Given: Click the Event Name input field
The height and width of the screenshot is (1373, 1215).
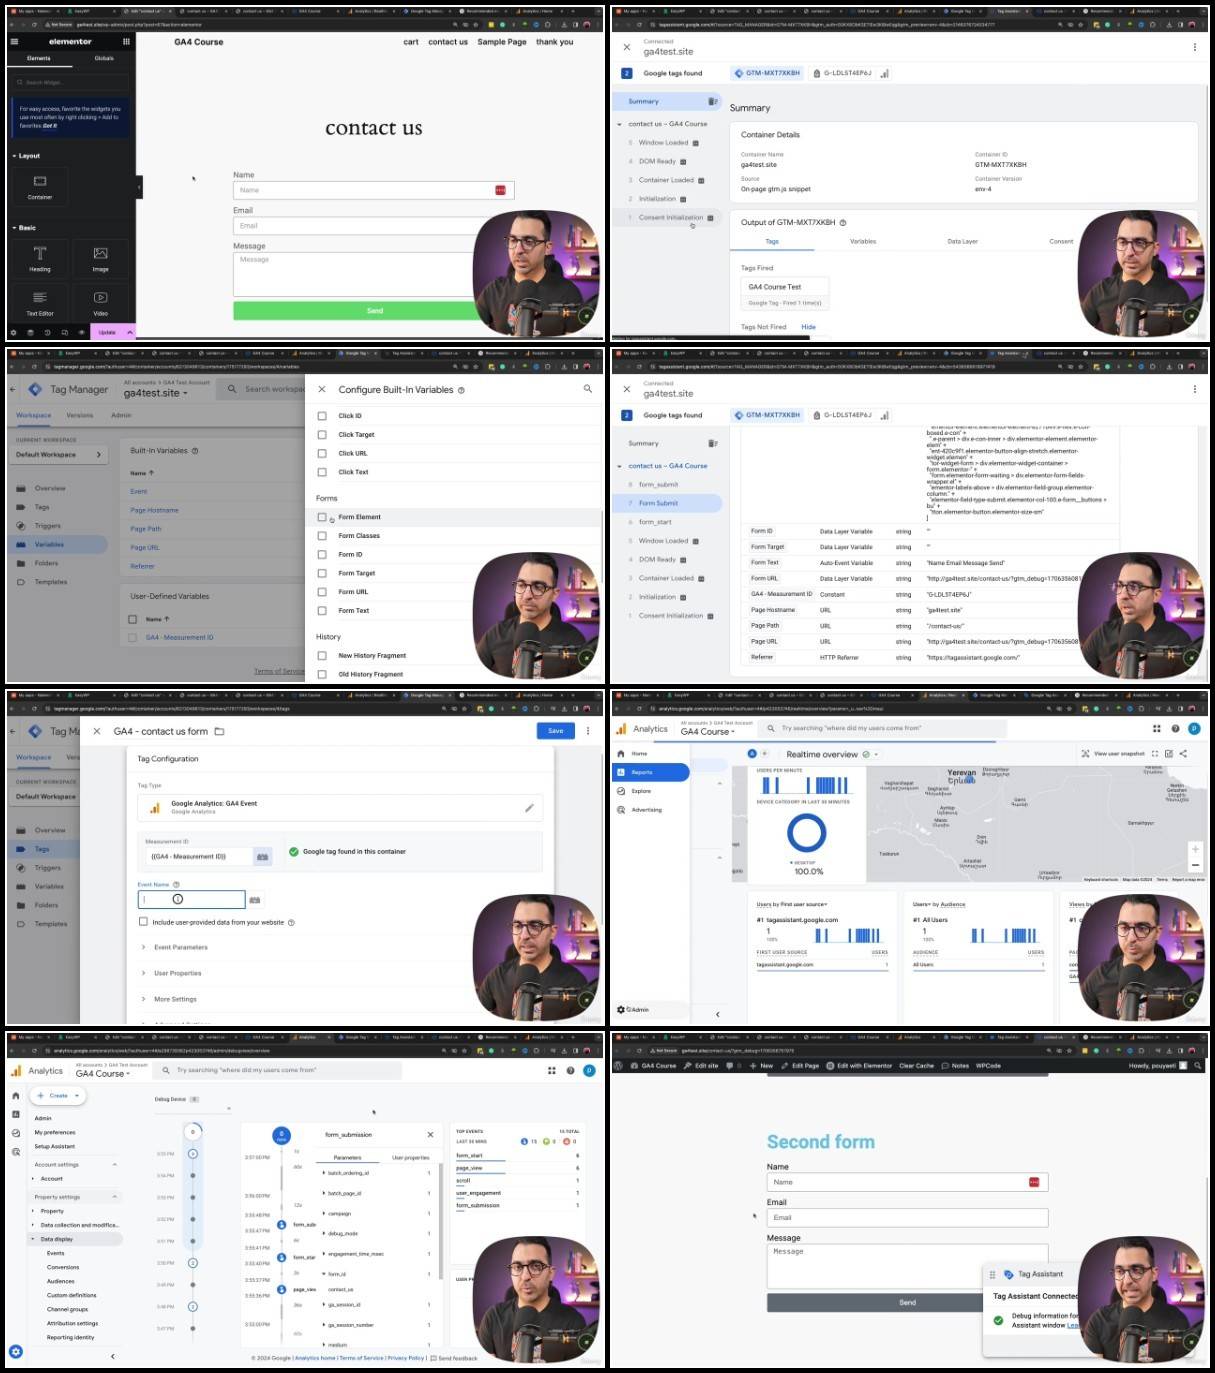Looking at the screenshot, I should [191, 900].
